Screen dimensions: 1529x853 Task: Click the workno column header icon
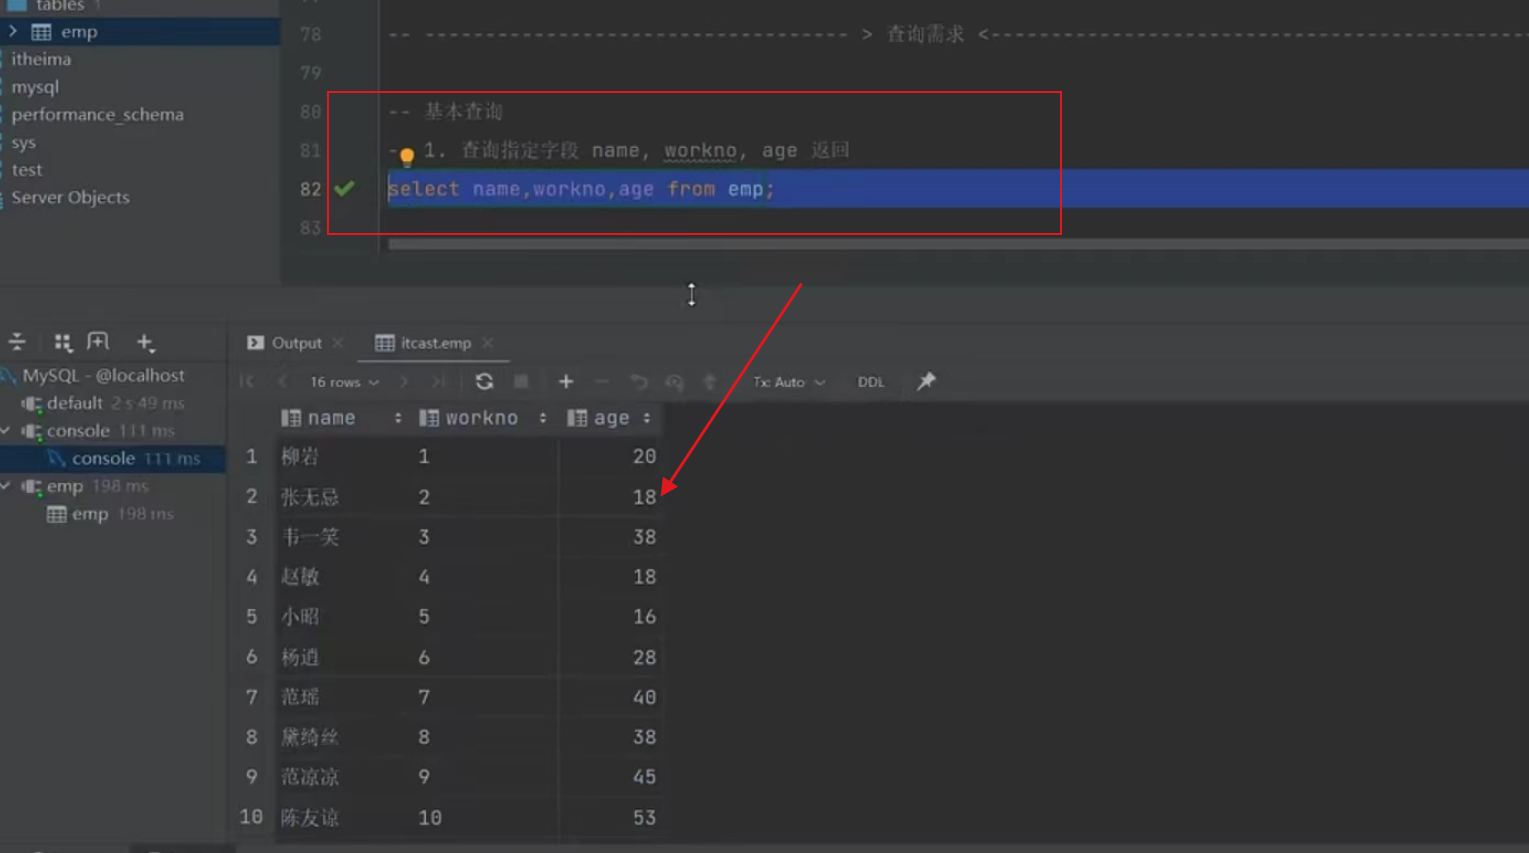[429, 418]
